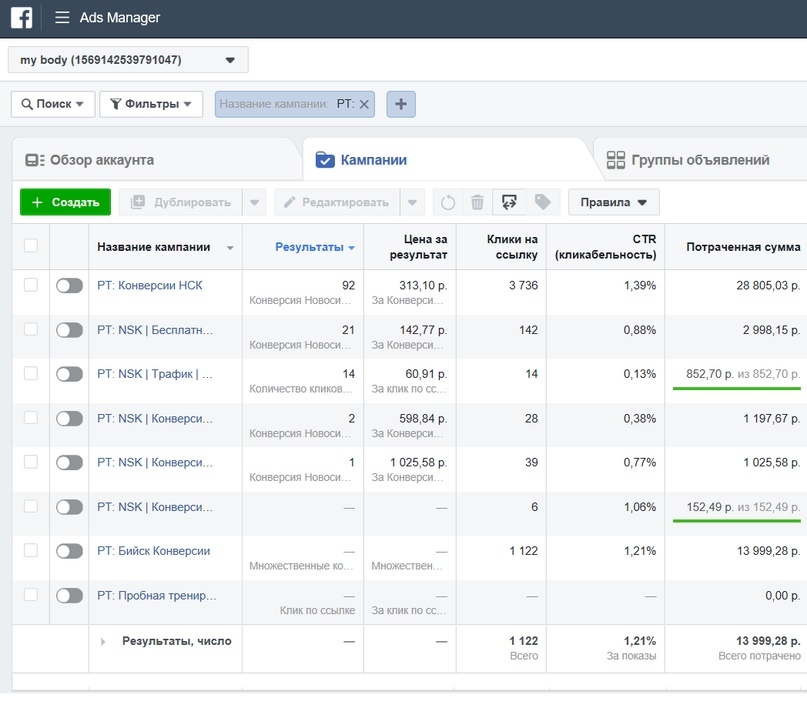Image resolution: width=807 pixels, height=708 pixels.
Task: Check the box for PT: Пробная тренир… row
Action: click(x=31, y=594)
